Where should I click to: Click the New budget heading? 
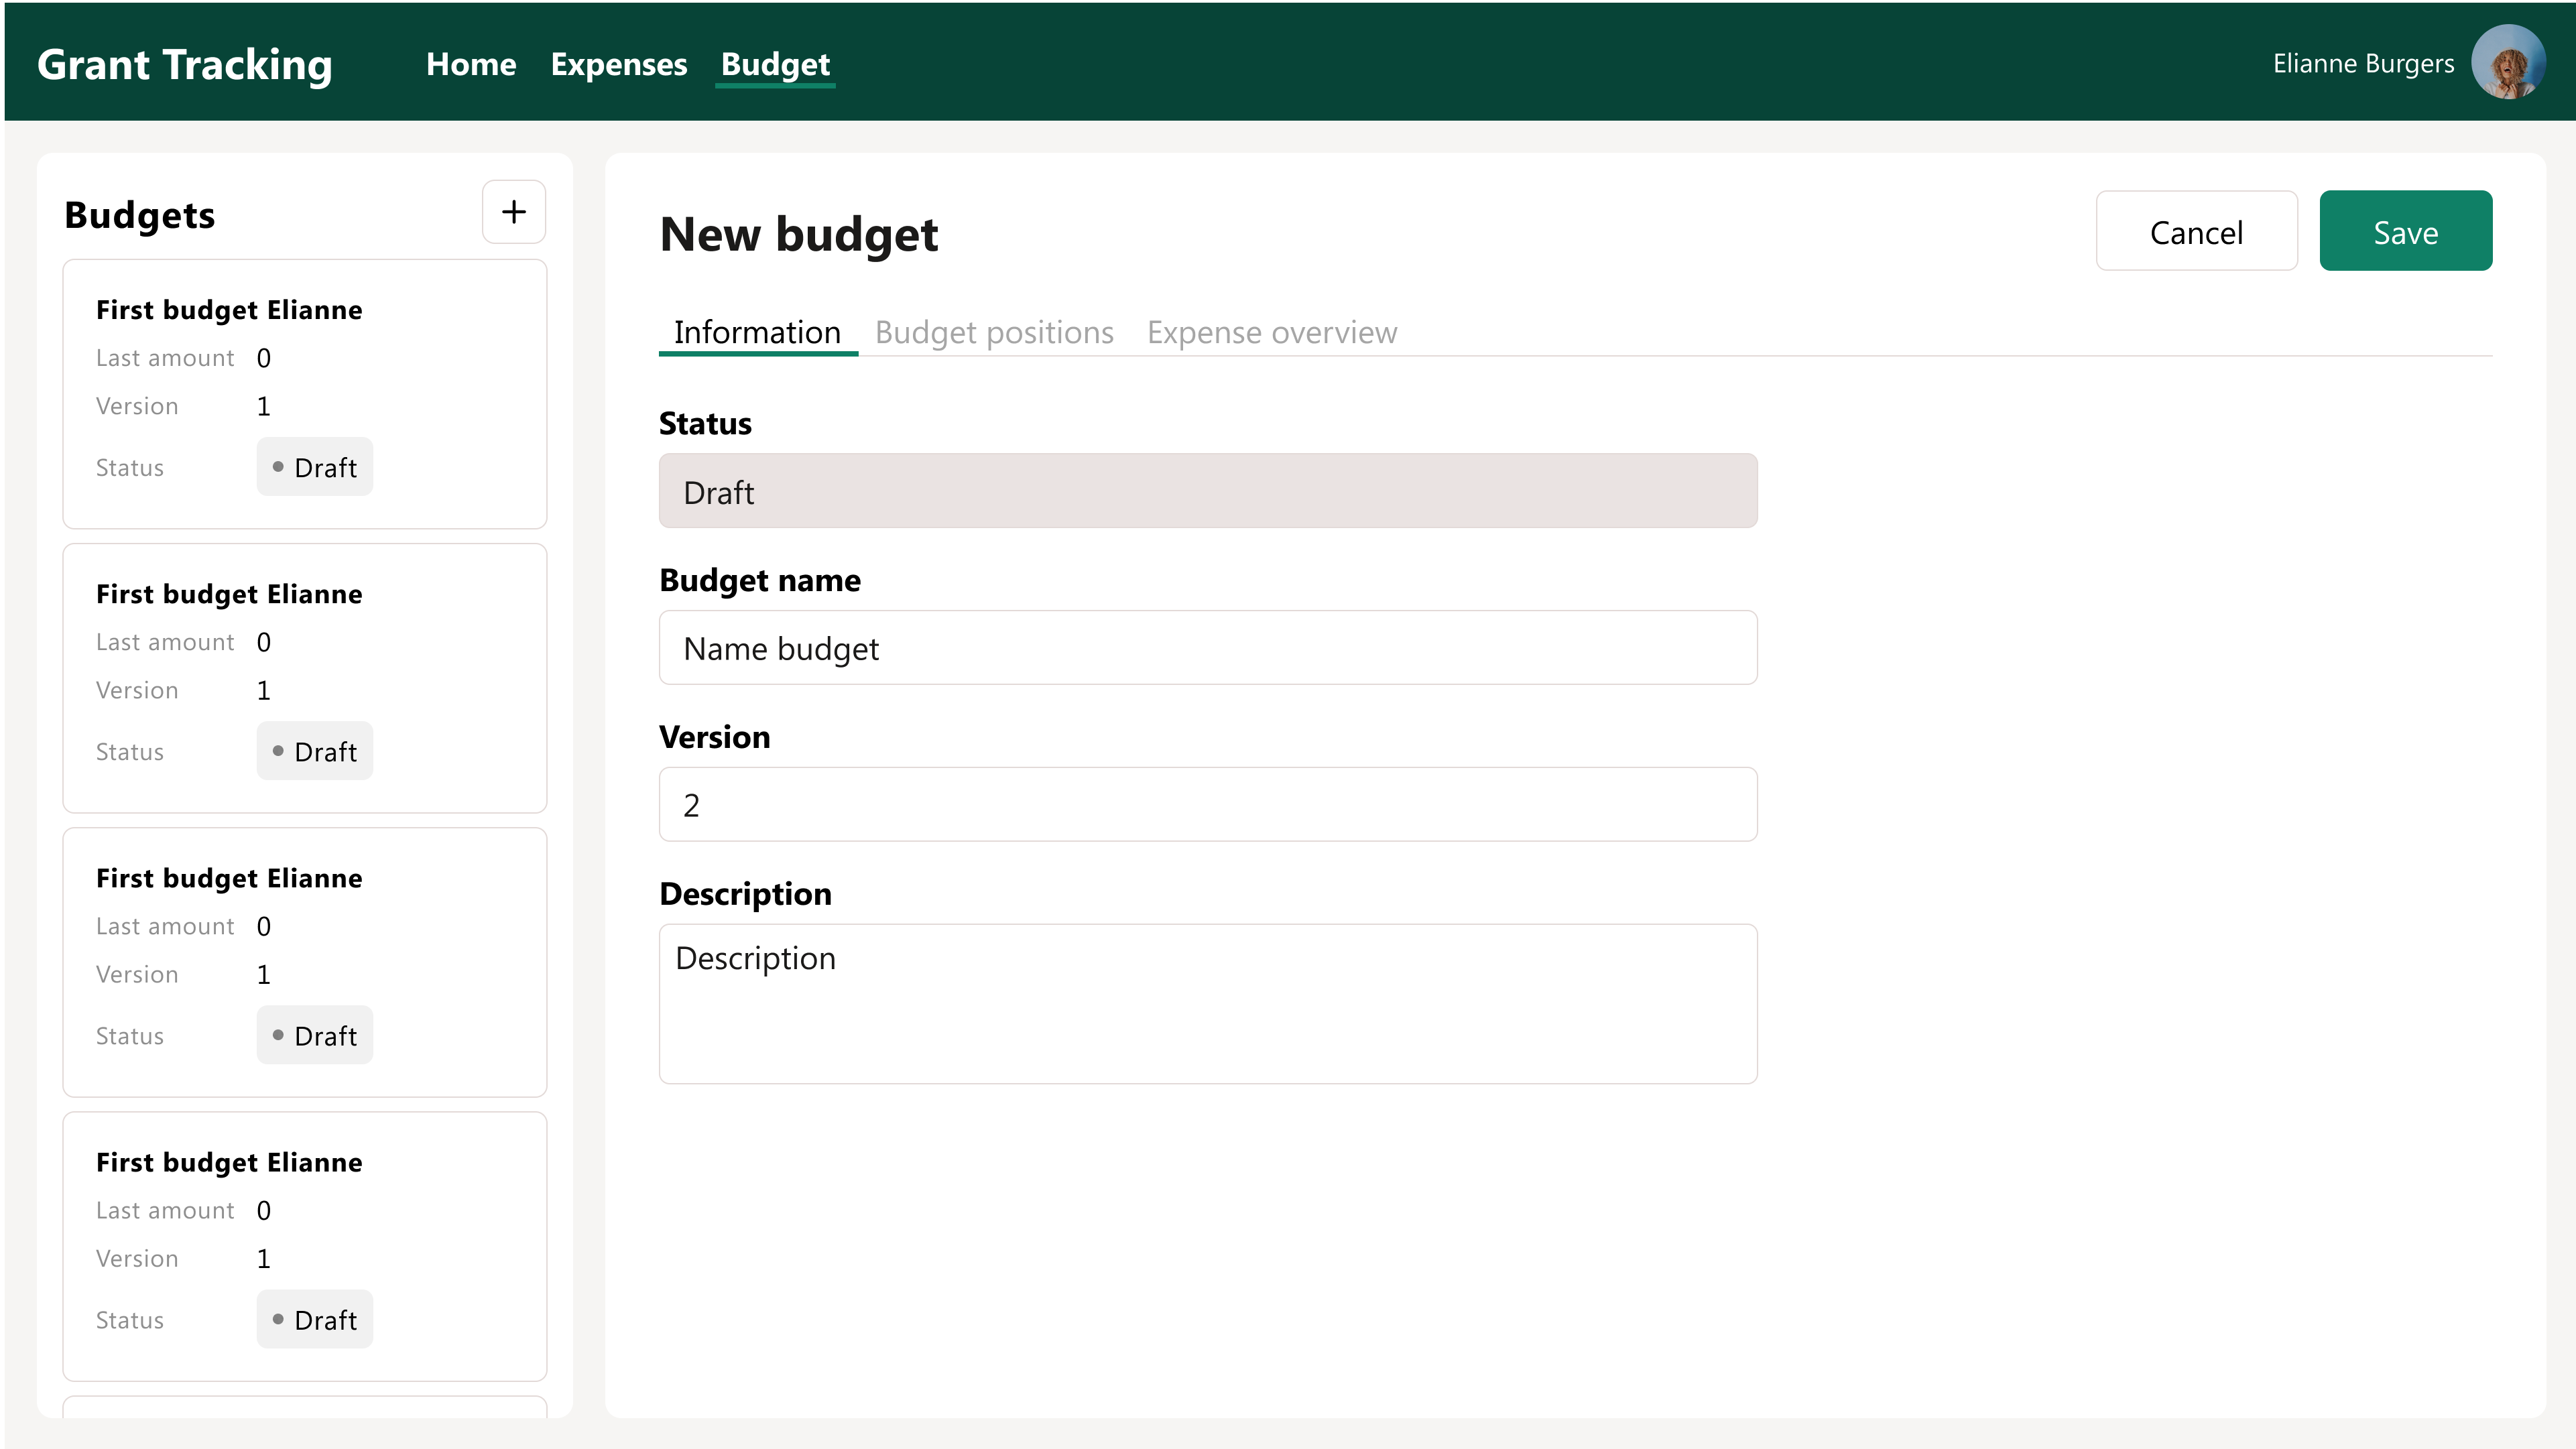pos(799,235)
